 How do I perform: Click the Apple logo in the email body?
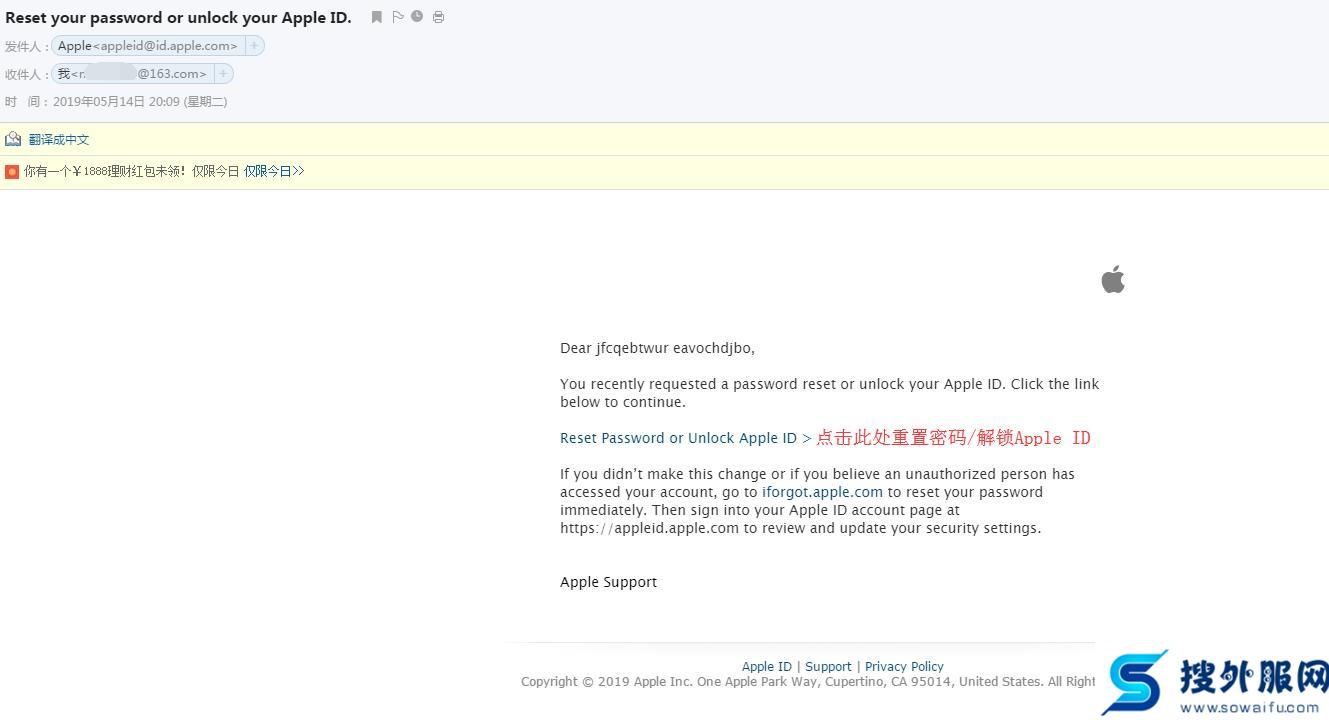pyautogui.click(x=1112, y=279)
